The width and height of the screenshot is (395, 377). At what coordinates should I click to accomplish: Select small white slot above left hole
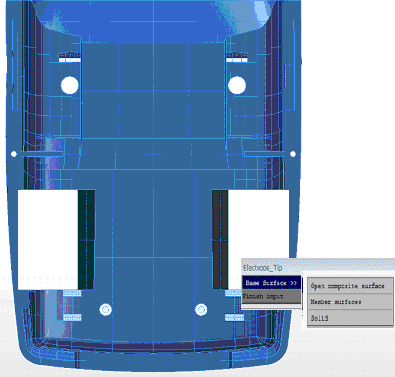pos(70,60)
